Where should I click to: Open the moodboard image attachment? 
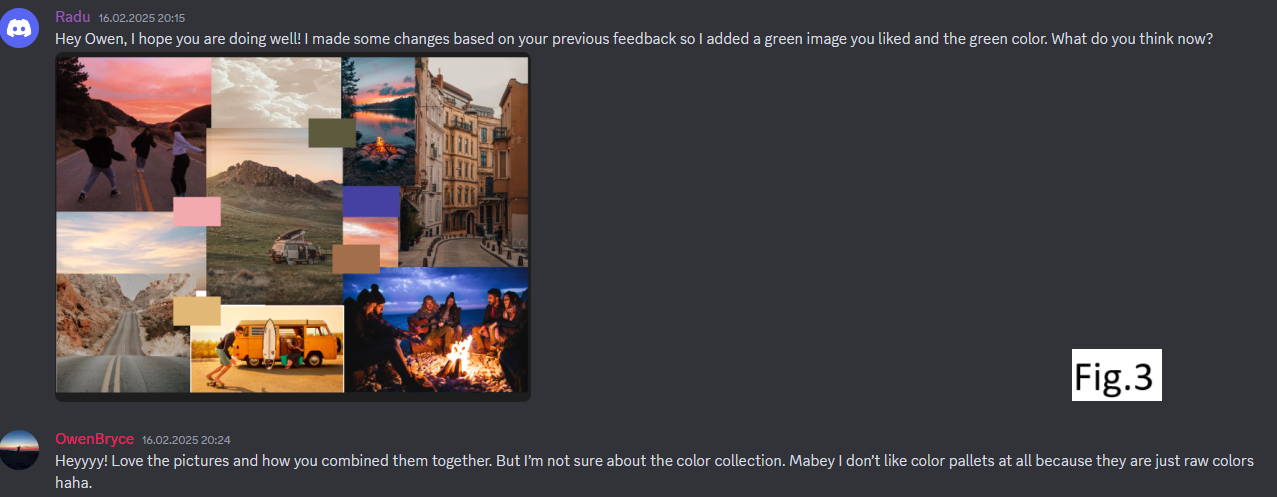(x=292, y=227)
